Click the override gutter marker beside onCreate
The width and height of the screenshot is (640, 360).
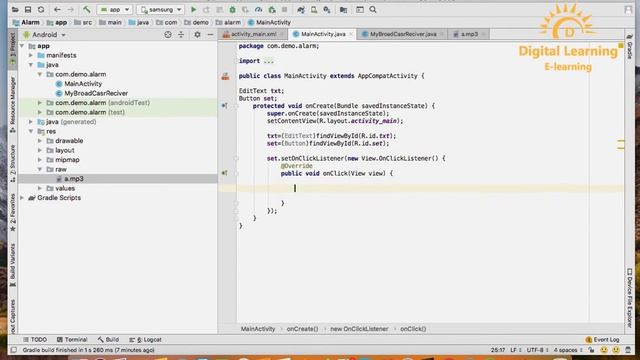pos(224,106)
